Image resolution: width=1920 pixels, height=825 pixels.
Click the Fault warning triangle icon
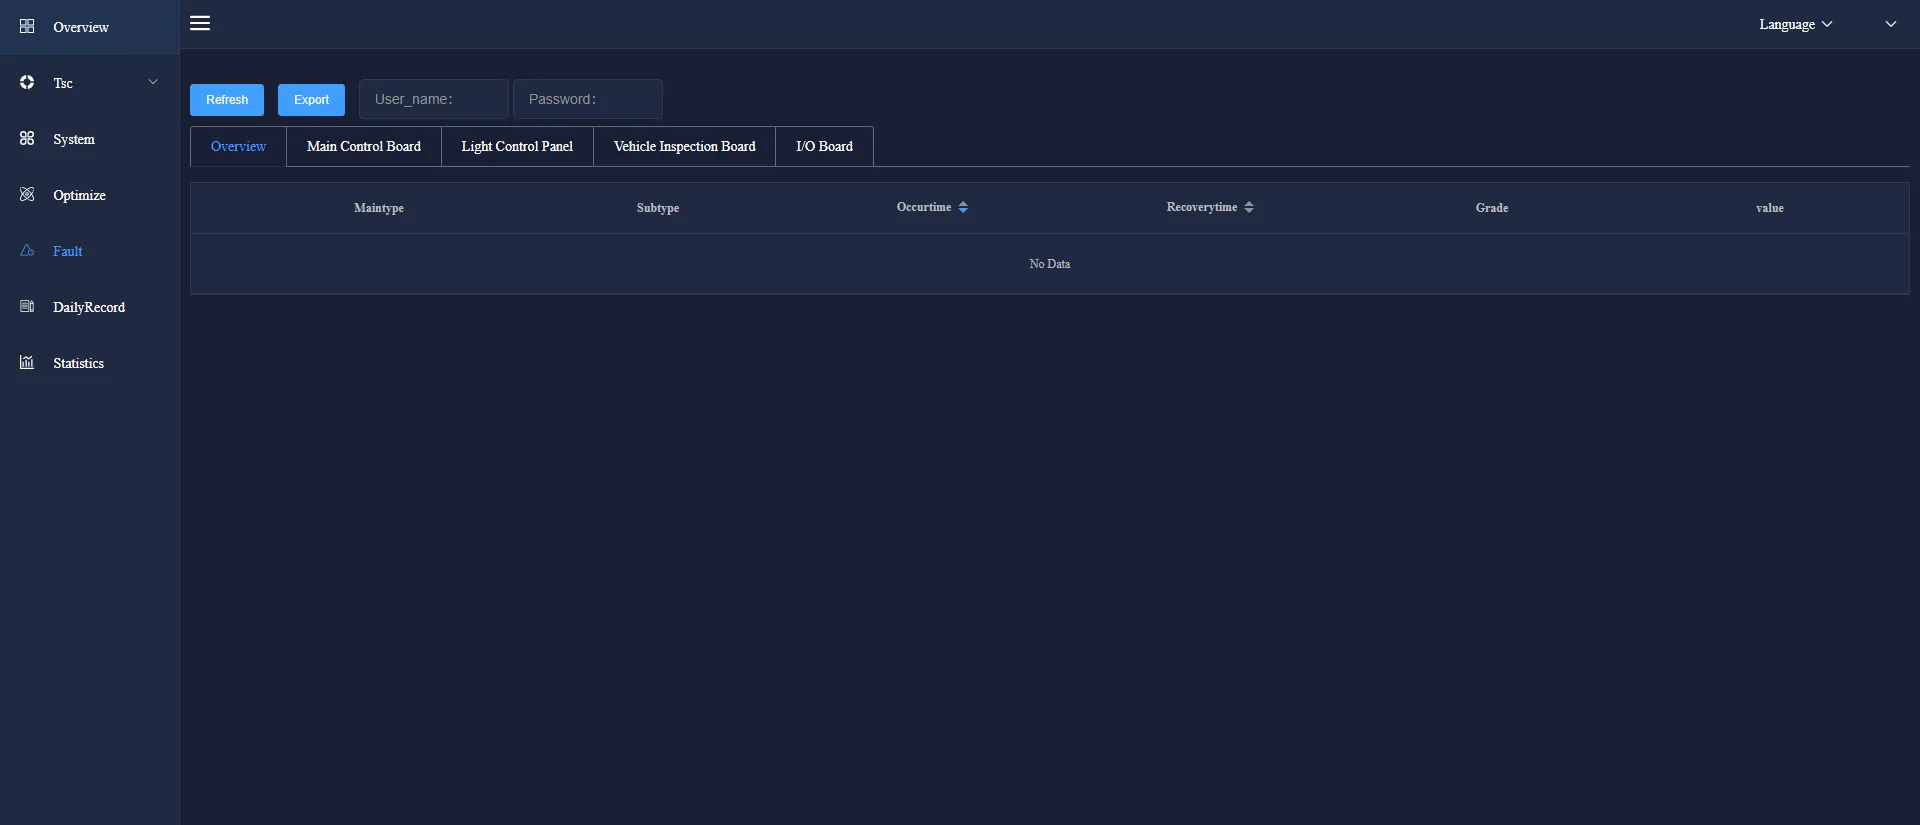coord(27,250)
